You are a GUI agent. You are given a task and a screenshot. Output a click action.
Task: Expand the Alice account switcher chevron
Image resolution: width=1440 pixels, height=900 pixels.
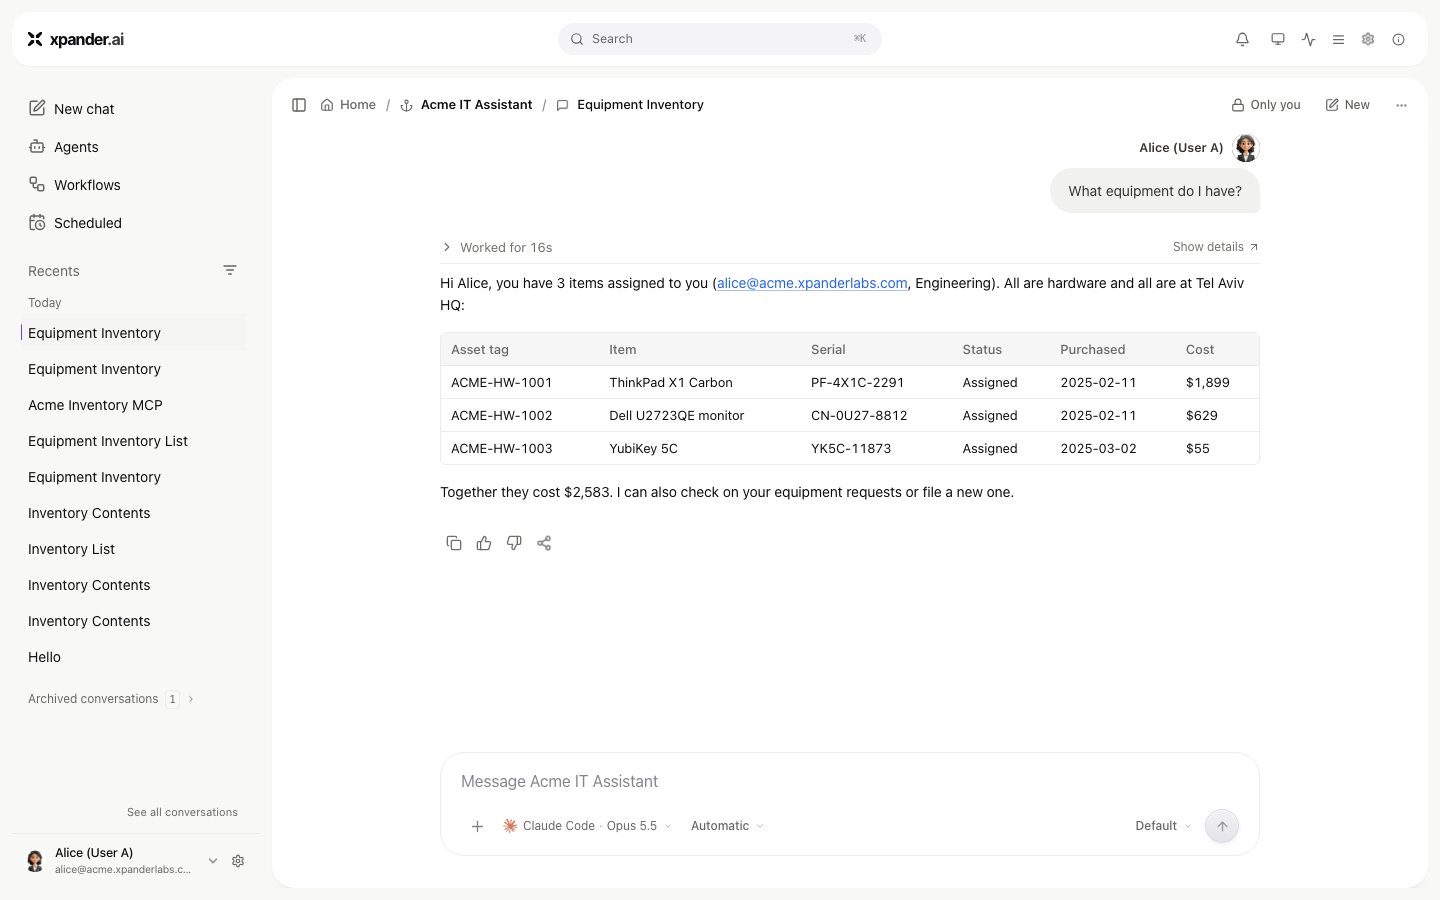[x=213, y=861]
